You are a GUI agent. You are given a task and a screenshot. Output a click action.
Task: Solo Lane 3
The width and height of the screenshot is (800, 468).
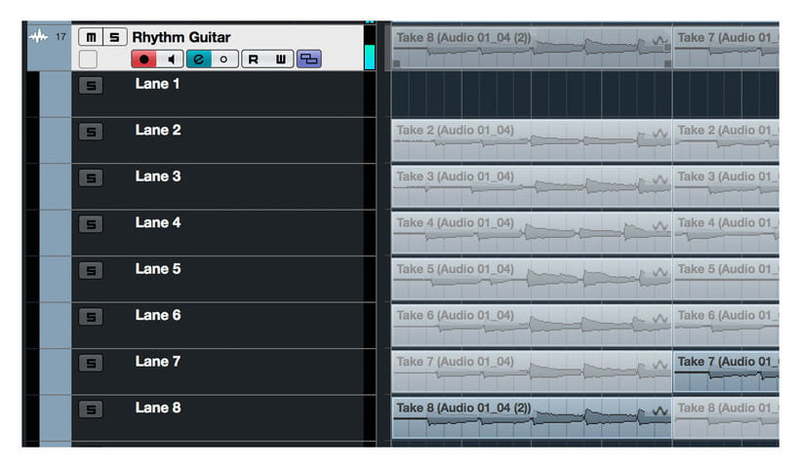(91, 178)
